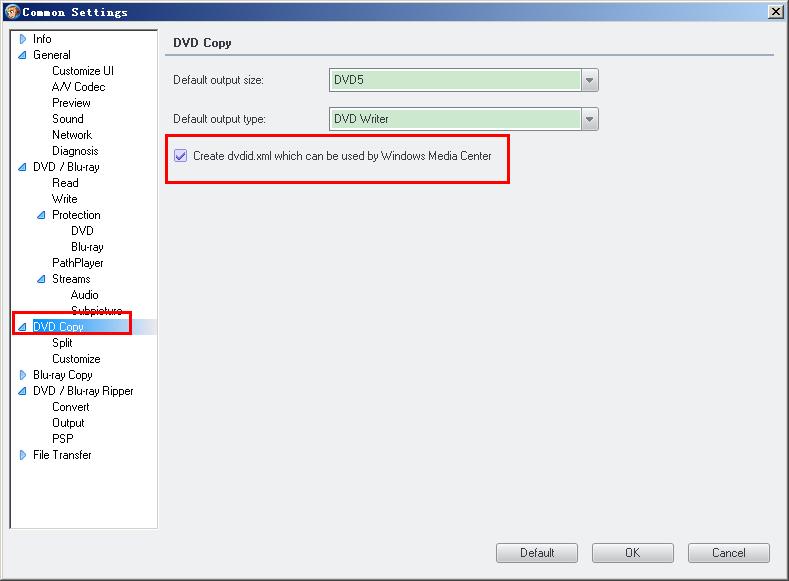Select the DVD Copy tree item
This screenshot has height=581, width=789.
coord(58,327)
